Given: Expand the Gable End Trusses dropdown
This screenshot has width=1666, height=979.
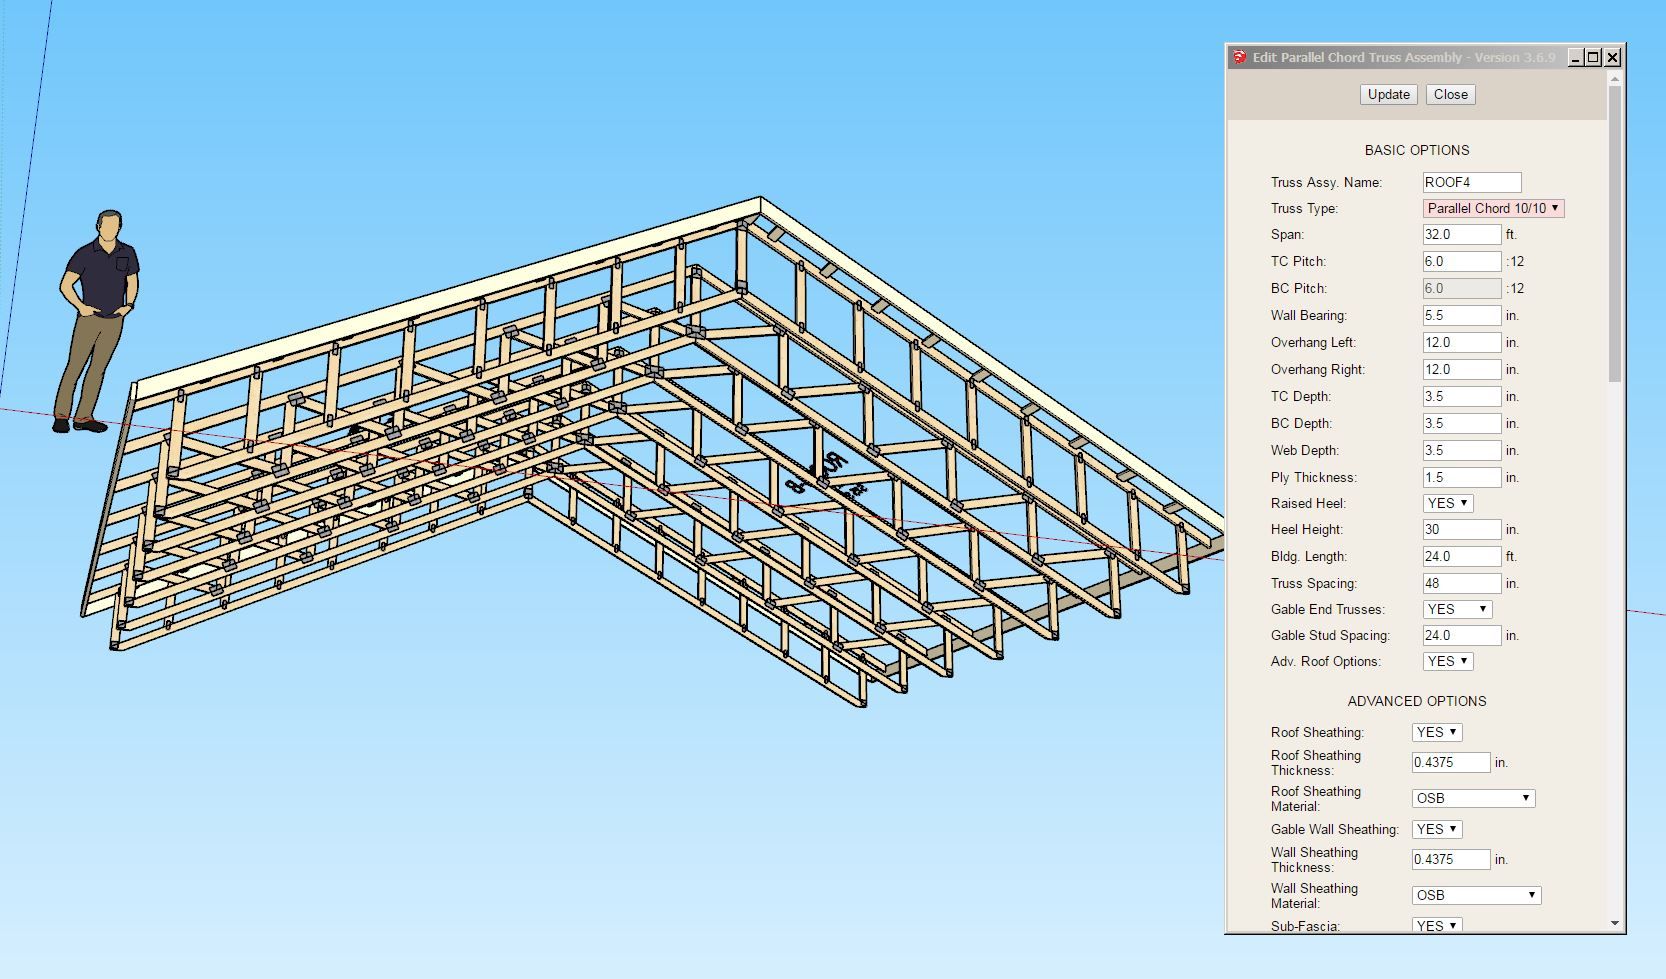Looking at the screenshot, I should (1457, 609).
